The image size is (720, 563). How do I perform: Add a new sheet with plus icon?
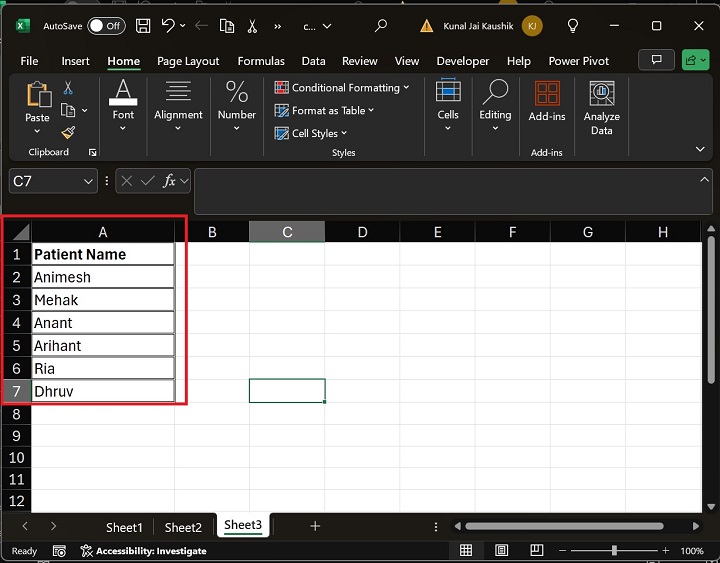(x=315, y=526)
